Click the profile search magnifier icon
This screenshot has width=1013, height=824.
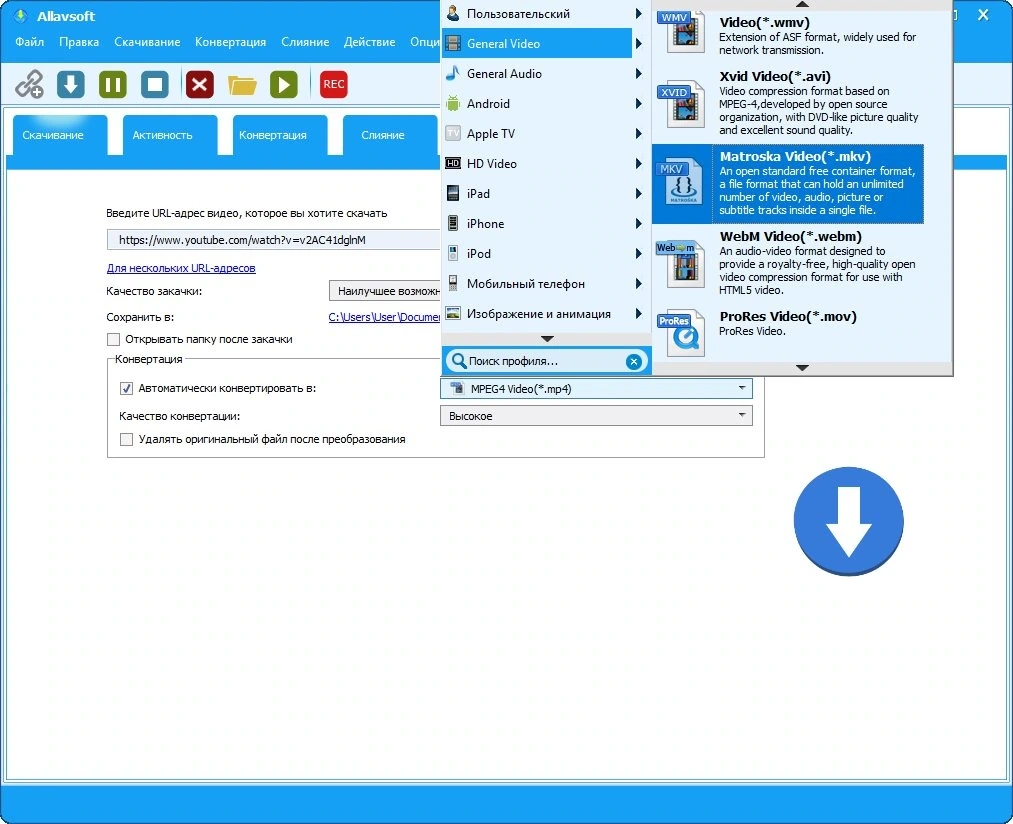coord(458,361)
